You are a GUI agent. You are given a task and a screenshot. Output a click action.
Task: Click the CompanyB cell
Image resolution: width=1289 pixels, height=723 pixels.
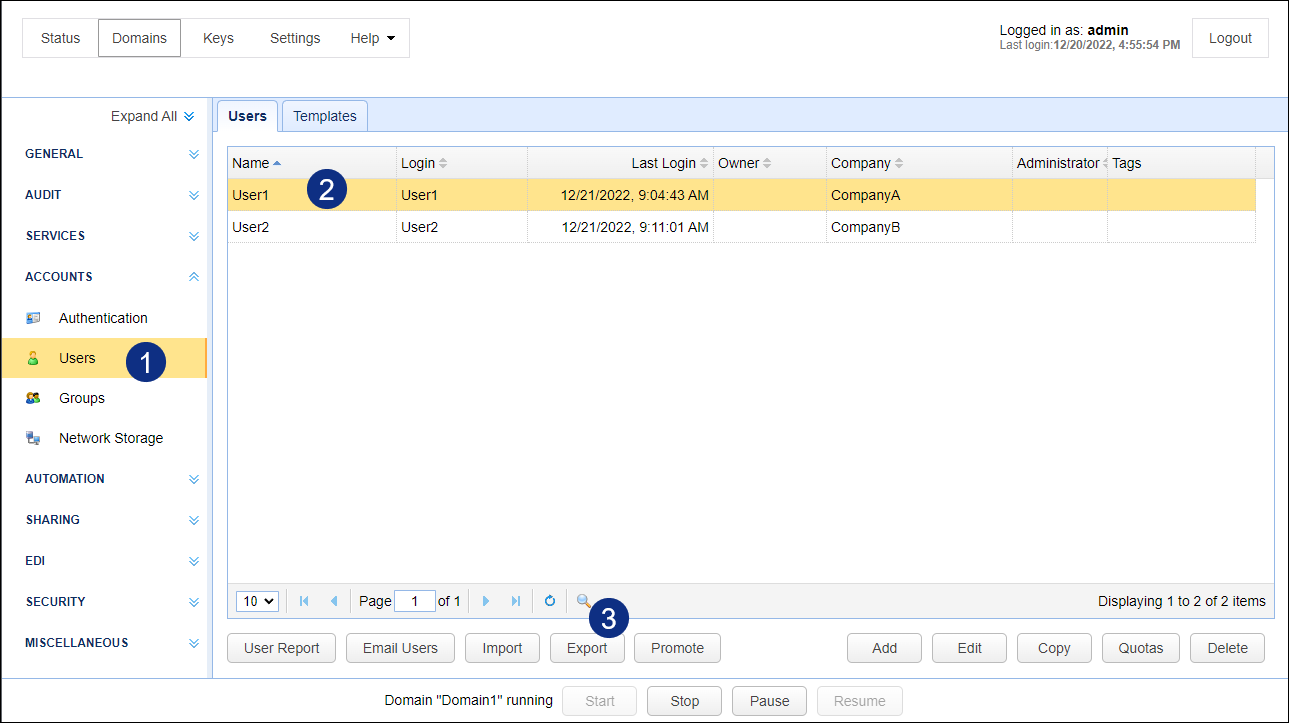(919, 227)
